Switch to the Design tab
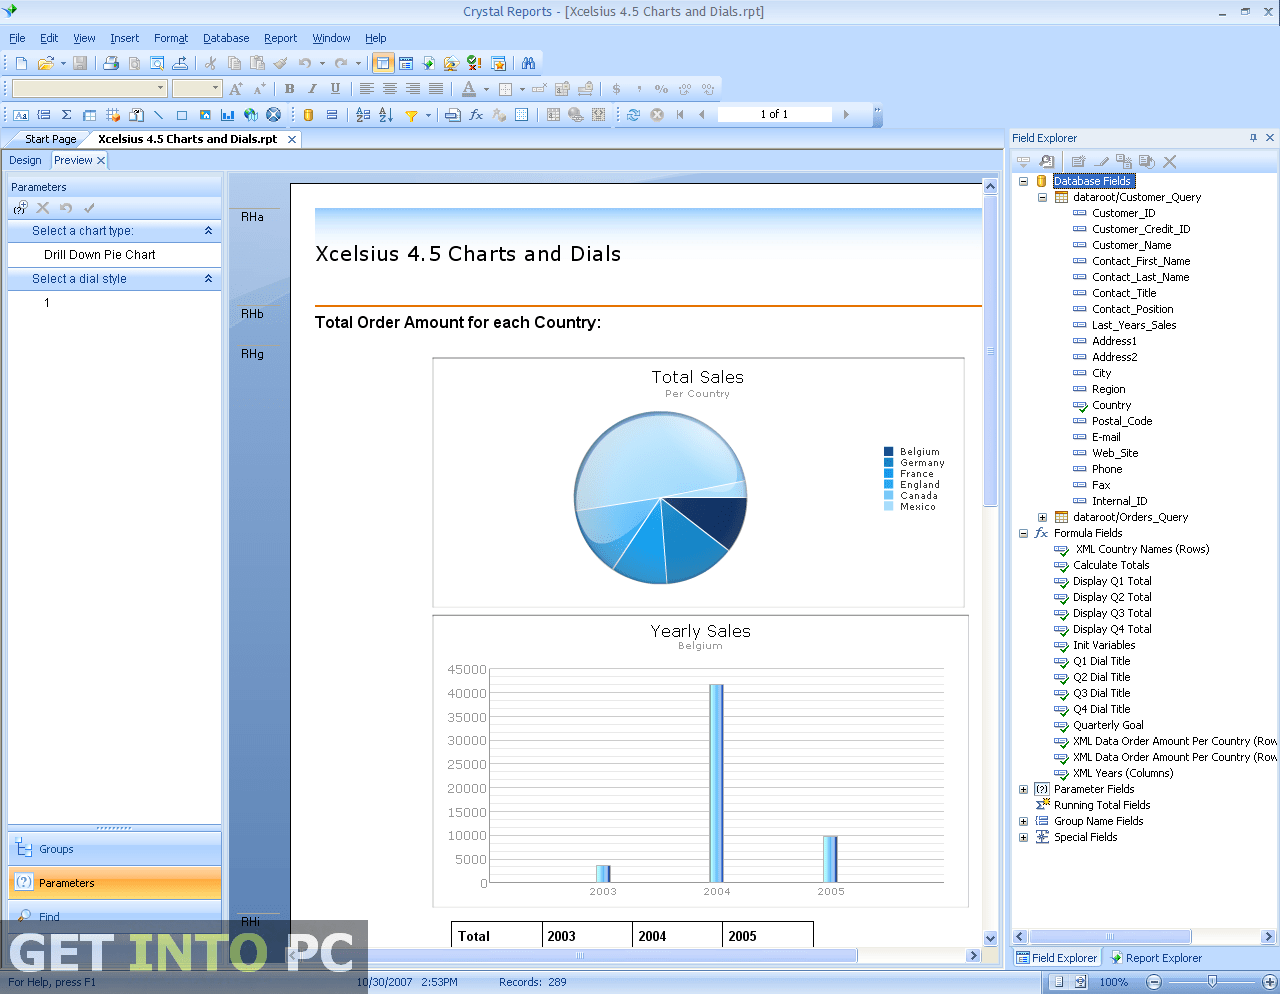 point(25,160)
